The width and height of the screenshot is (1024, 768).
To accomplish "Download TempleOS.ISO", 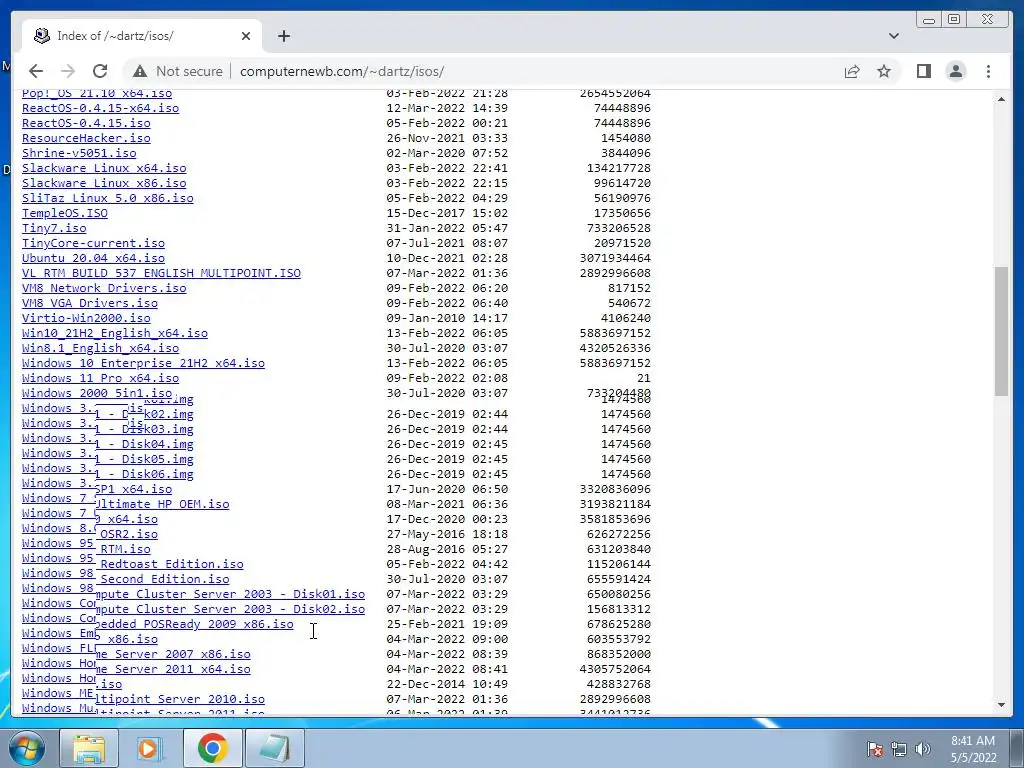I will point(65,214).
